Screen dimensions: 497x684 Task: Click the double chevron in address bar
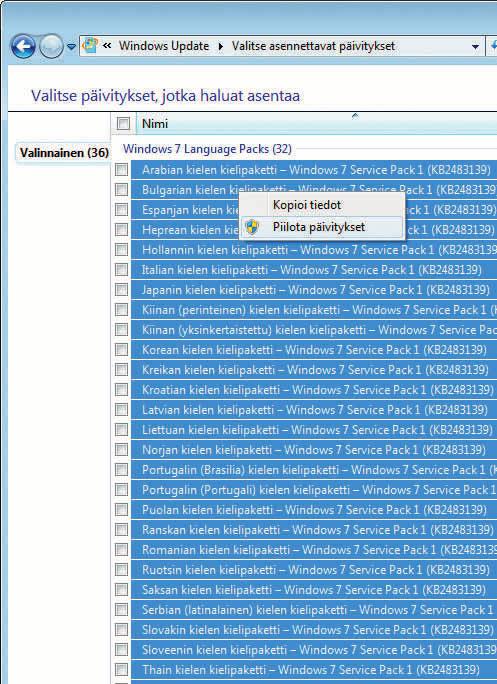[107, 46]
